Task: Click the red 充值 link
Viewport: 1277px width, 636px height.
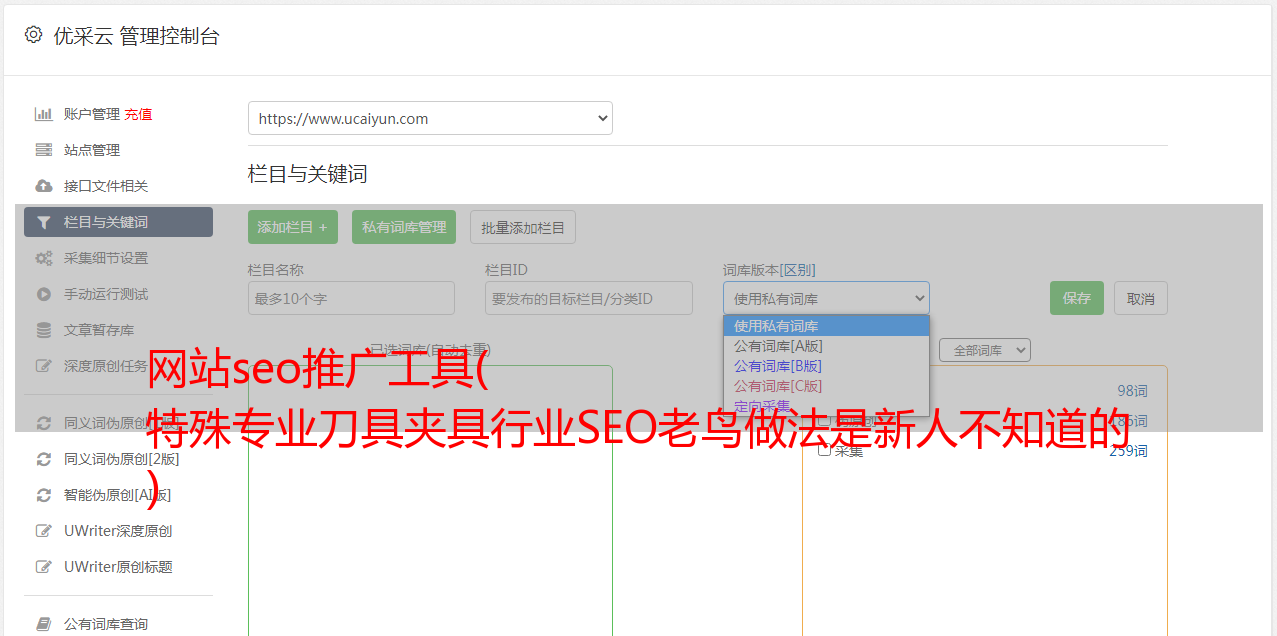Action: coord(138,114)
